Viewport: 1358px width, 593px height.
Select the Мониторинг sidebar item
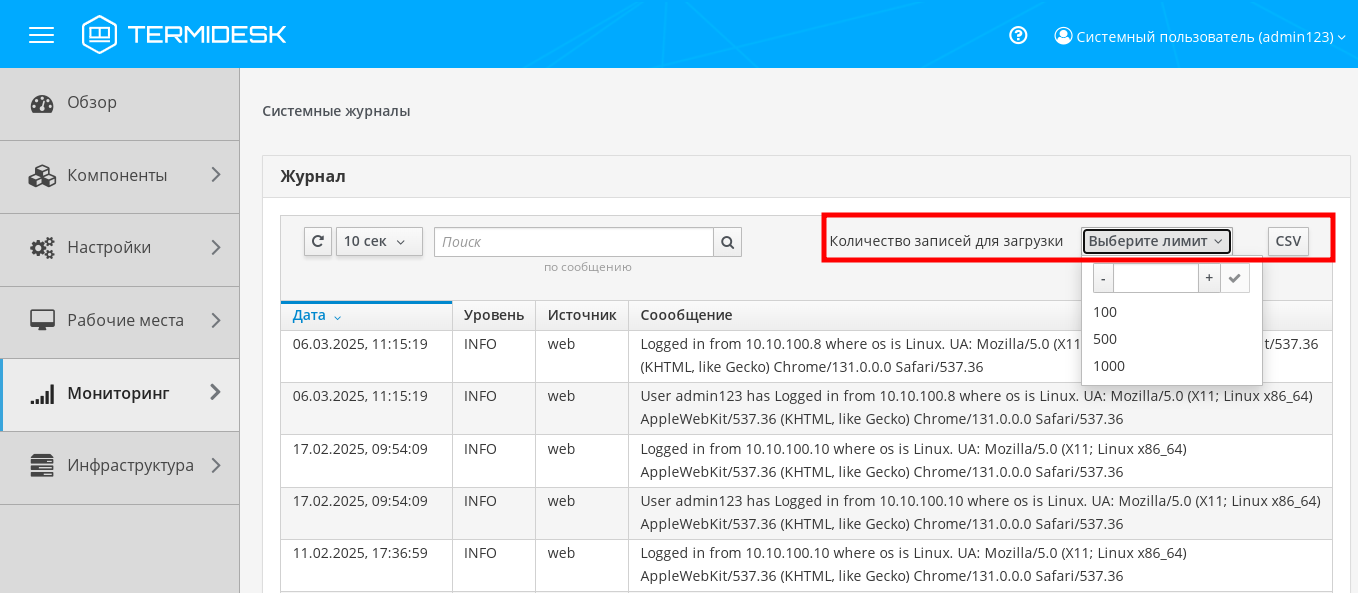pyautogui.click(x=119, y=394)
